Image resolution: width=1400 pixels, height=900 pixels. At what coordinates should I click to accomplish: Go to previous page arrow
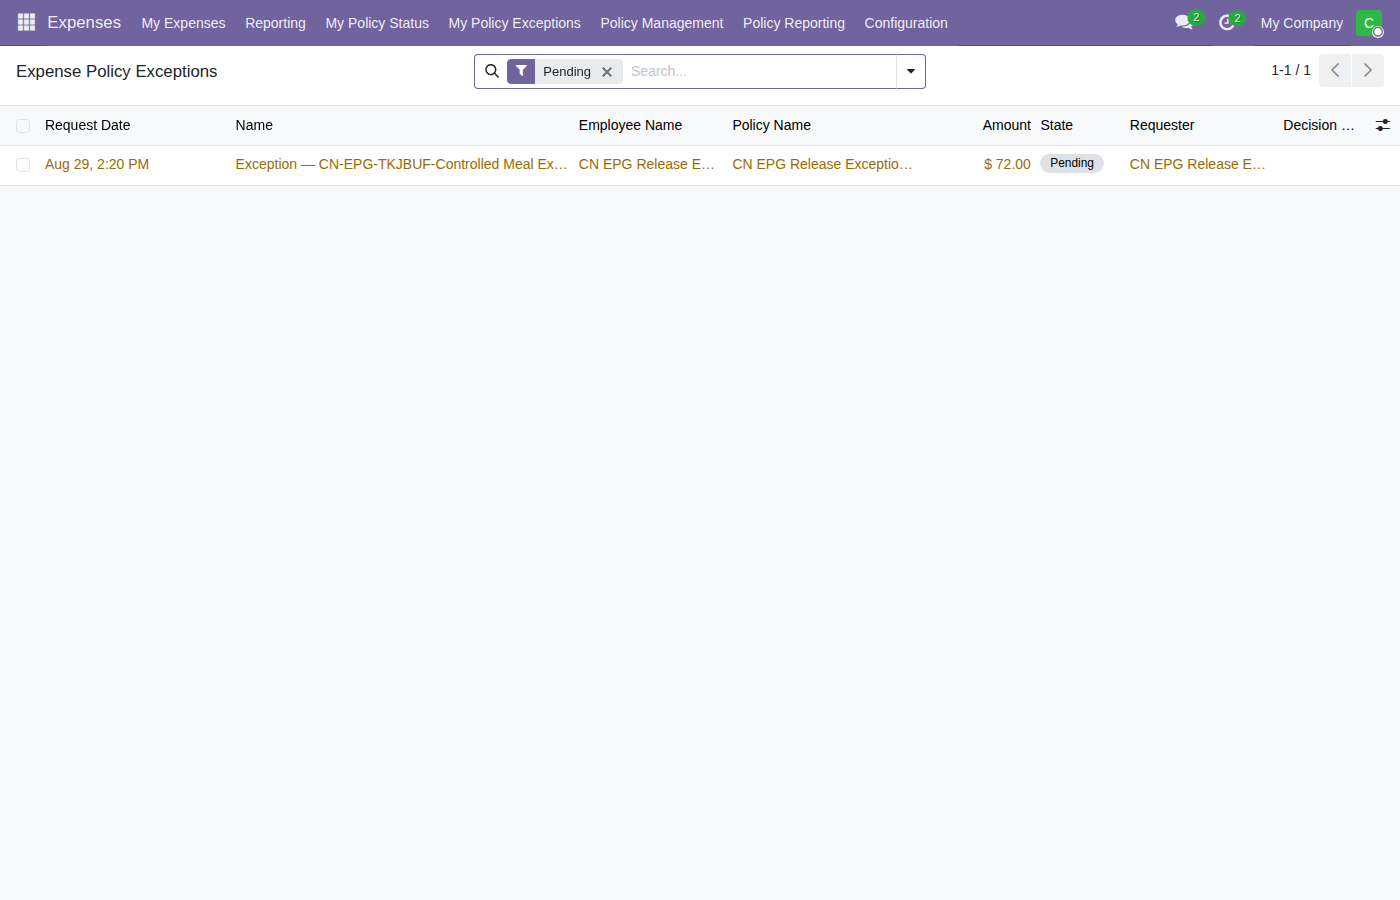coord(1335,71)
